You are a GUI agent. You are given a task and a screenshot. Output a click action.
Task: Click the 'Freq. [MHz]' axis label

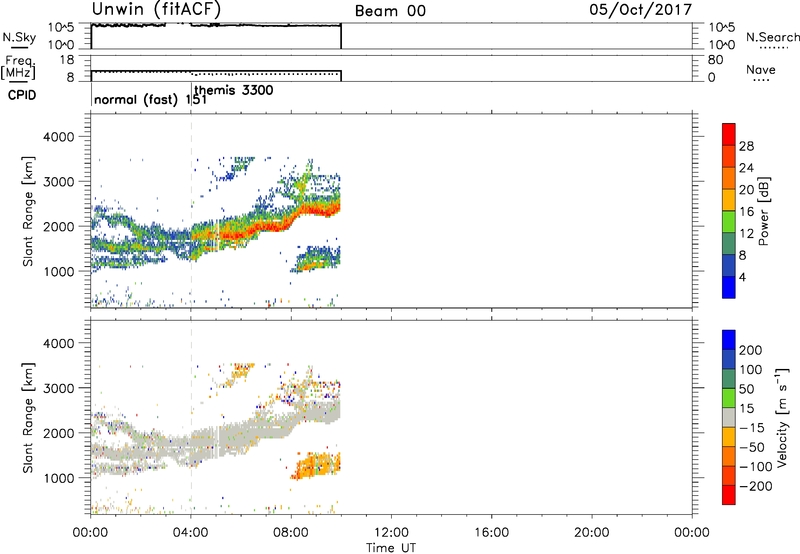click(18, 68)
